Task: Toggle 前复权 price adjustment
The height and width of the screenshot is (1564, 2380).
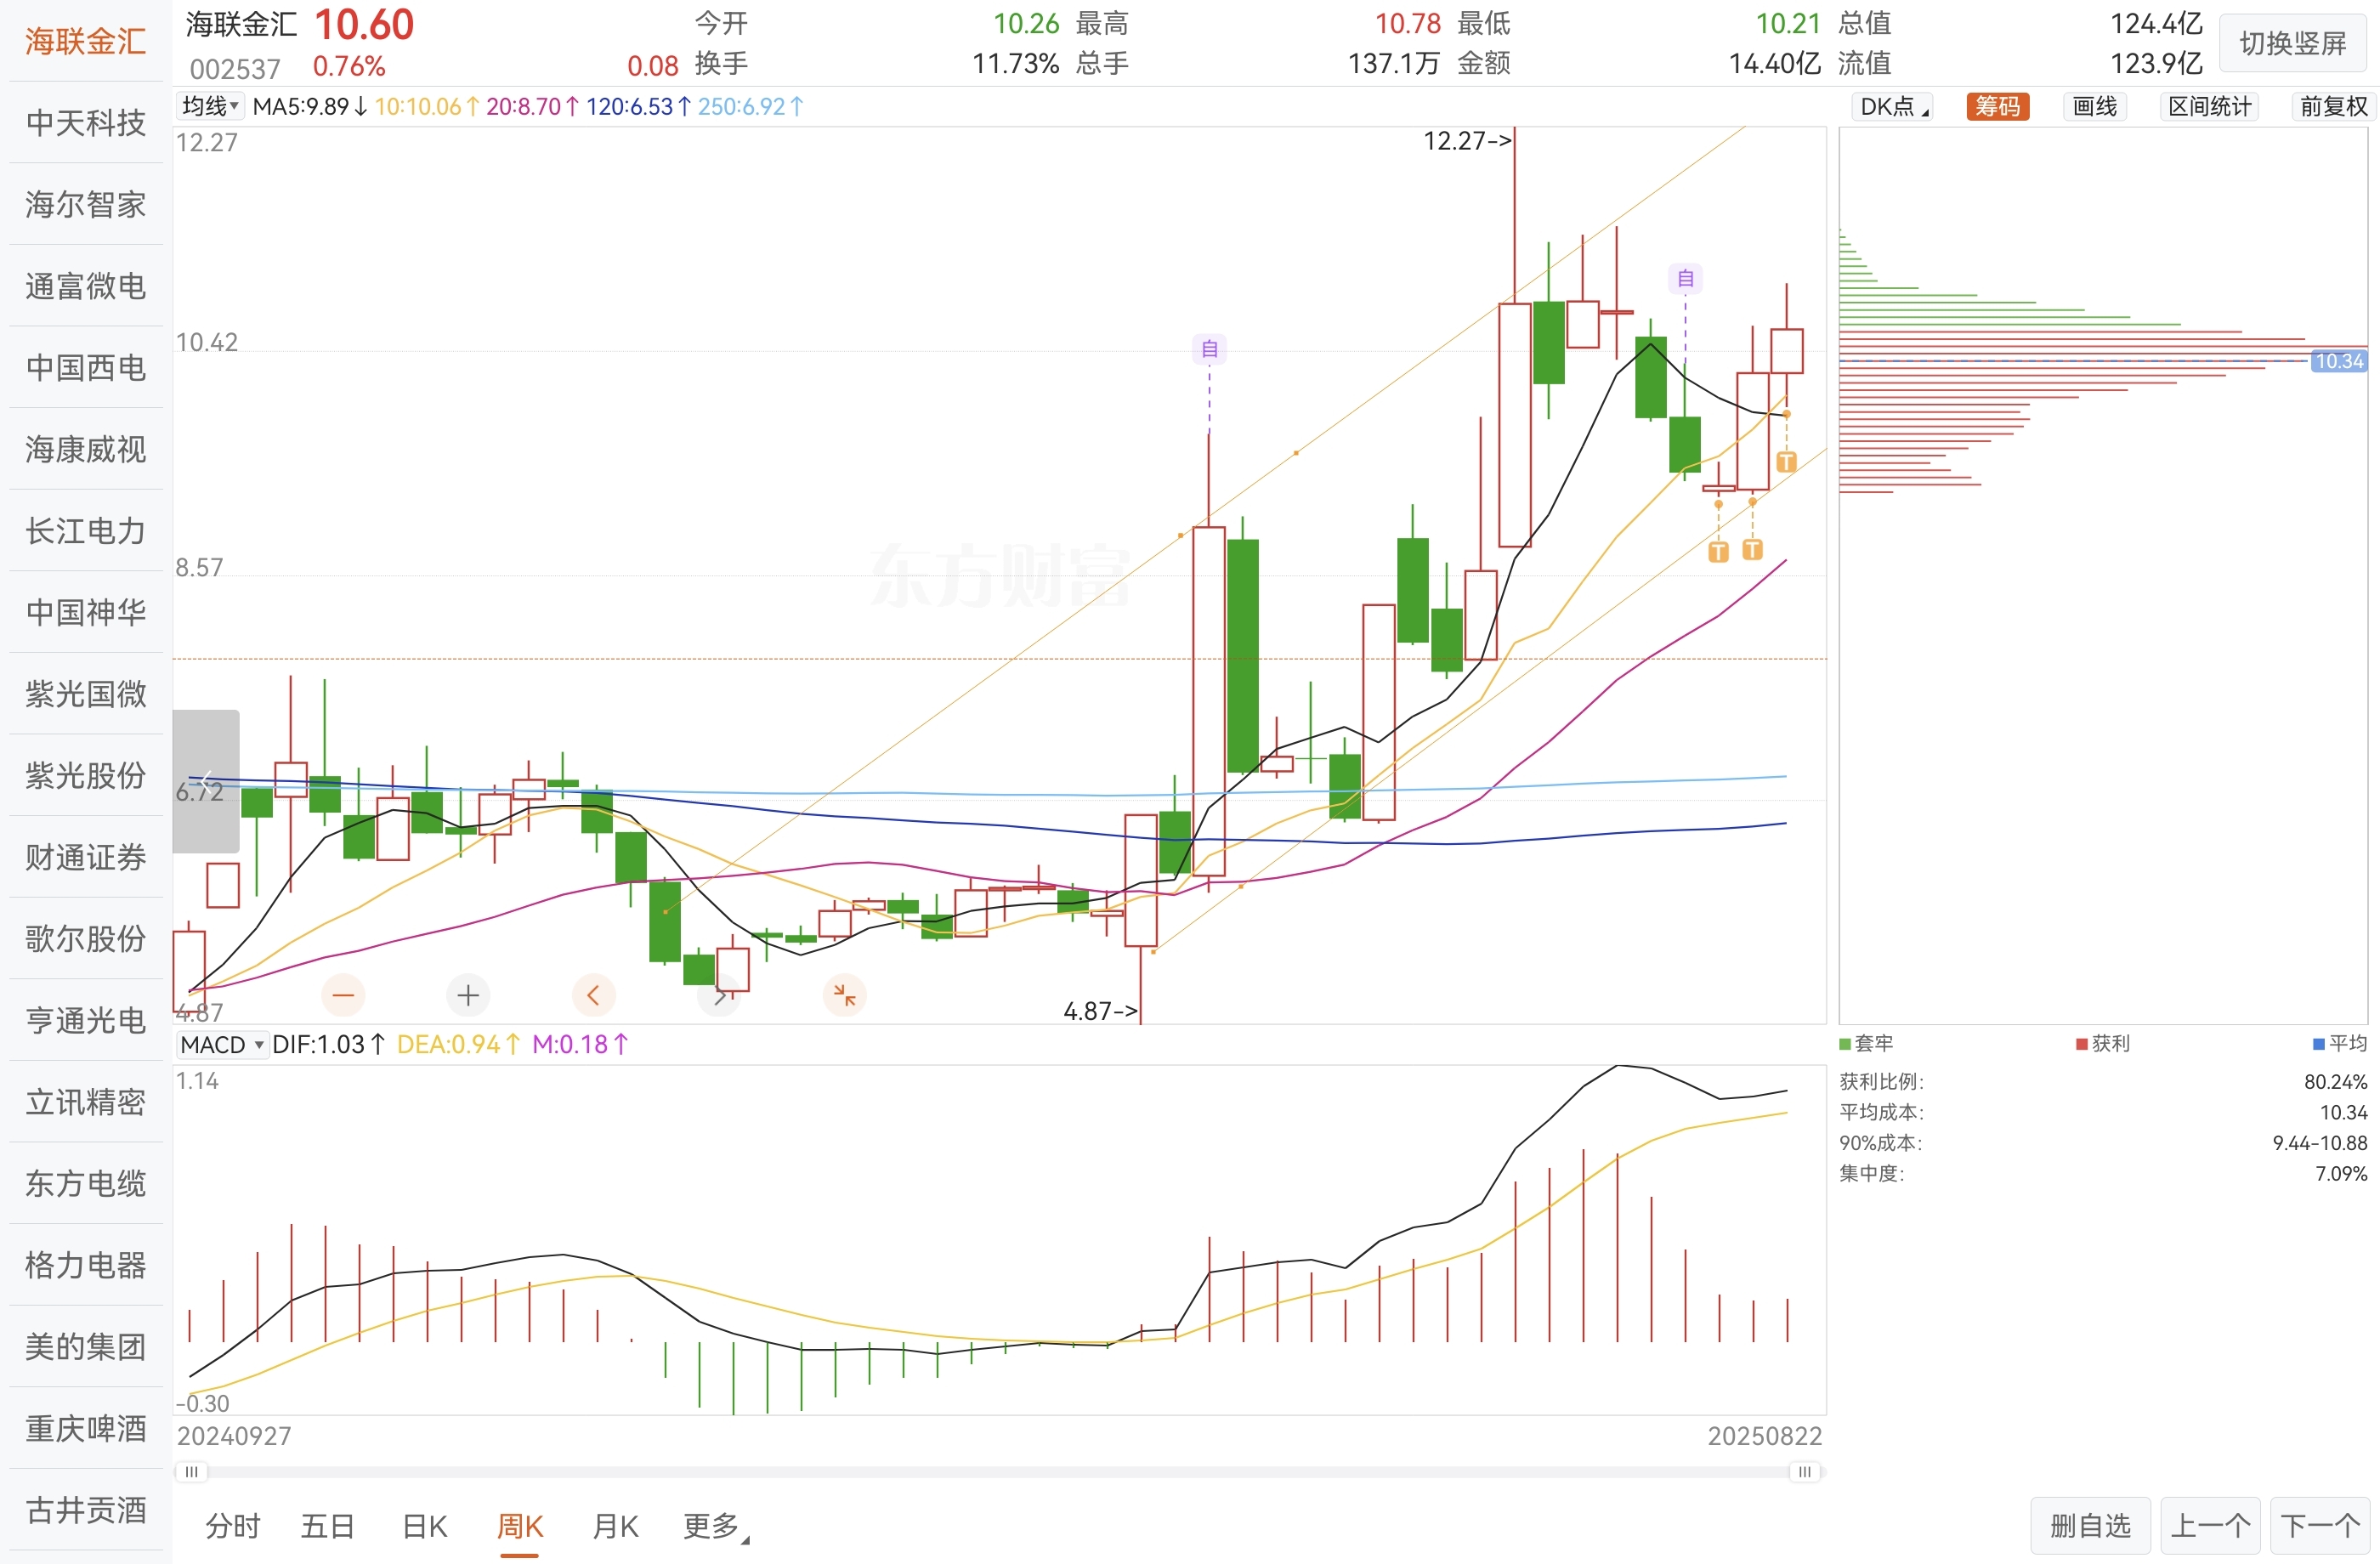Action: [2334, 107]
